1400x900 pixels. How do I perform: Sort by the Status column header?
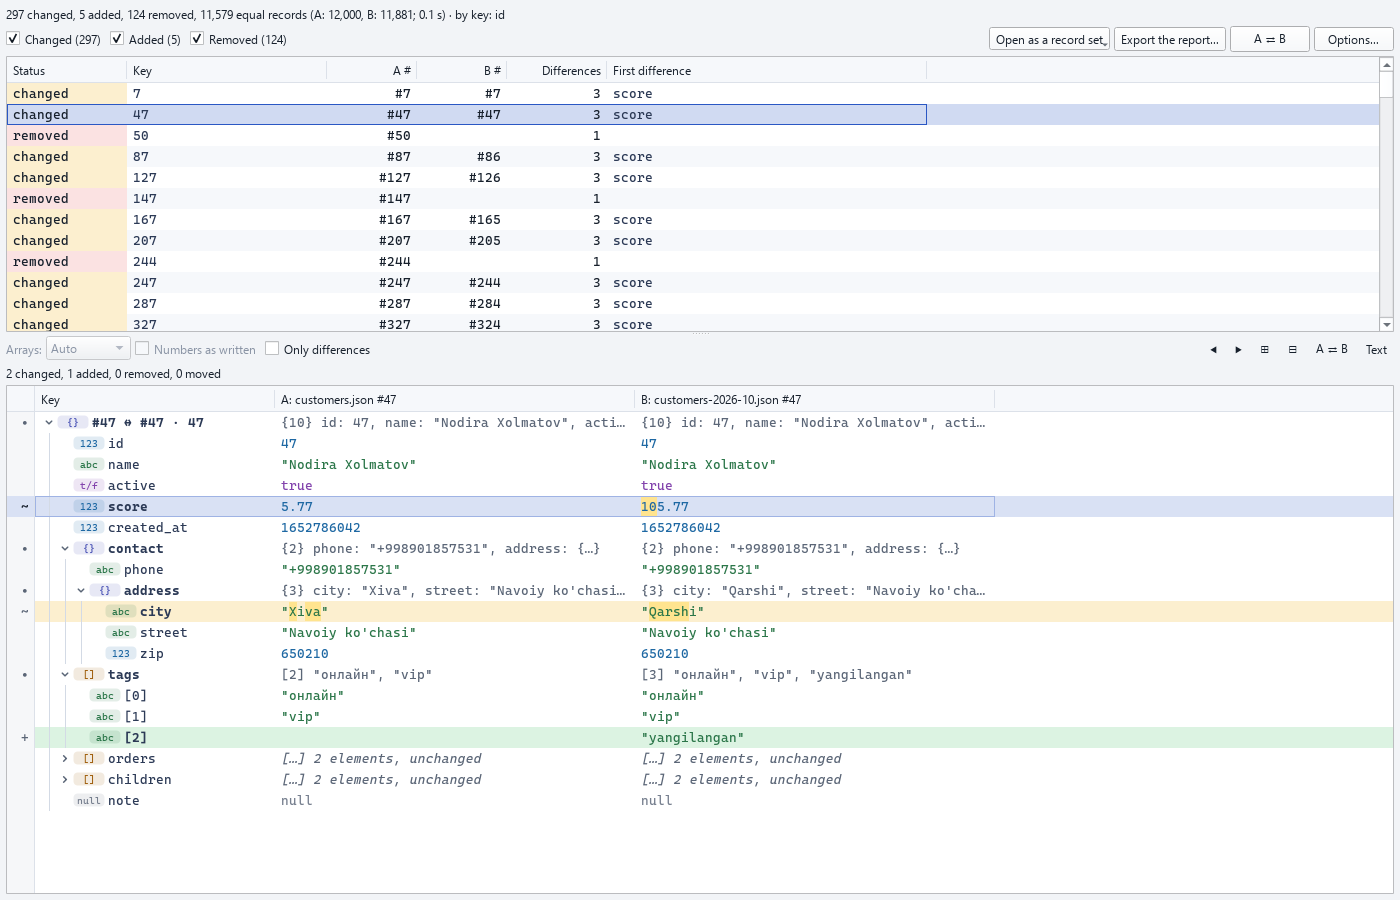click(66, 71)
